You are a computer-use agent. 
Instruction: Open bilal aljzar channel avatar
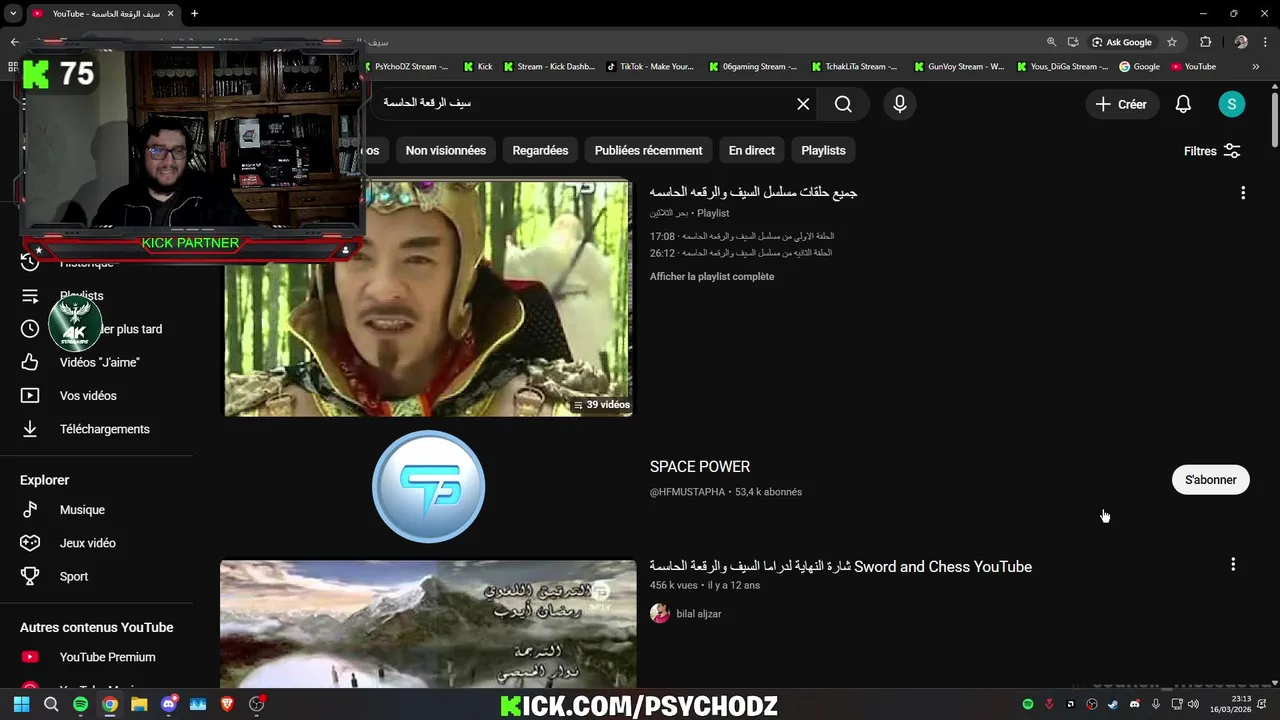pos(660,614)
